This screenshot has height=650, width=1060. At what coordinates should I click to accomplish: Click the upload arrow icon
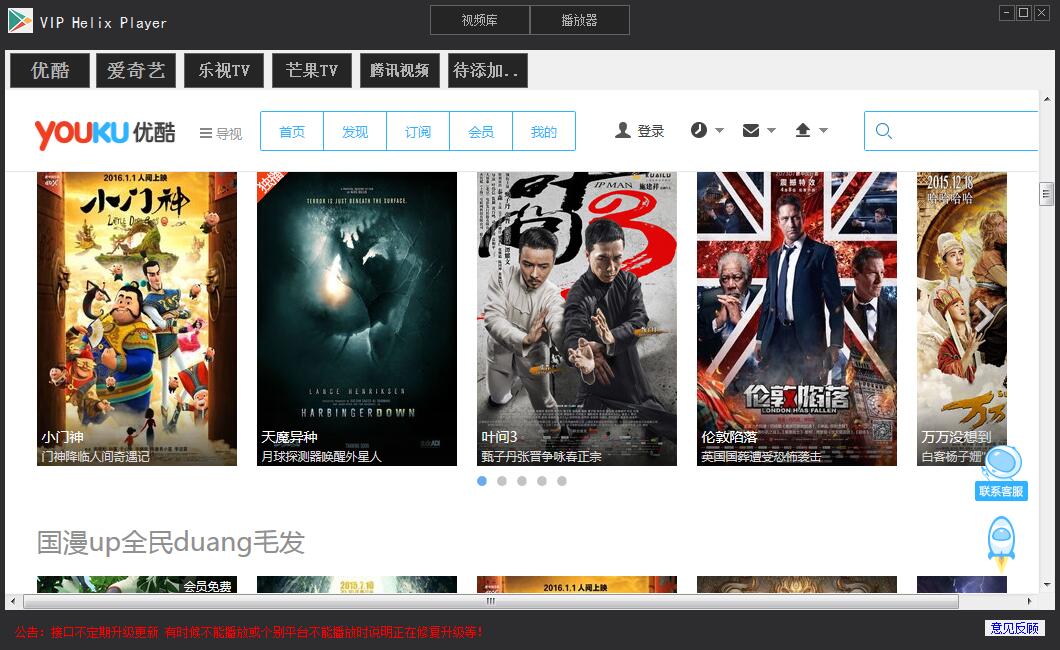[802, 130]
